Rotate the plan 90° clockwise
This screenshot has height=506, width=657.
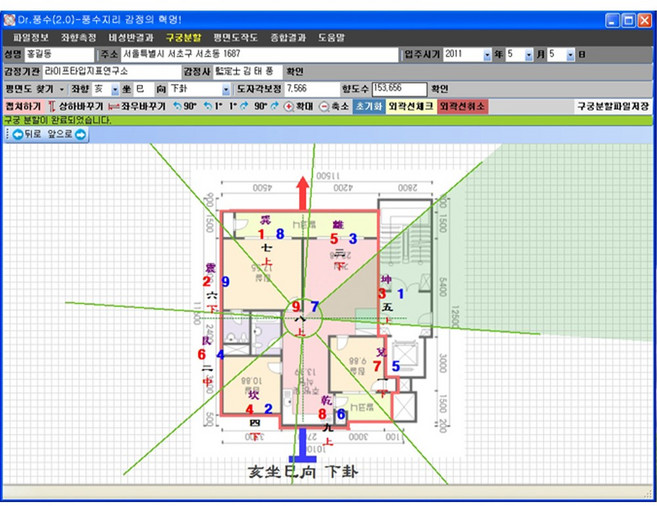266,106
